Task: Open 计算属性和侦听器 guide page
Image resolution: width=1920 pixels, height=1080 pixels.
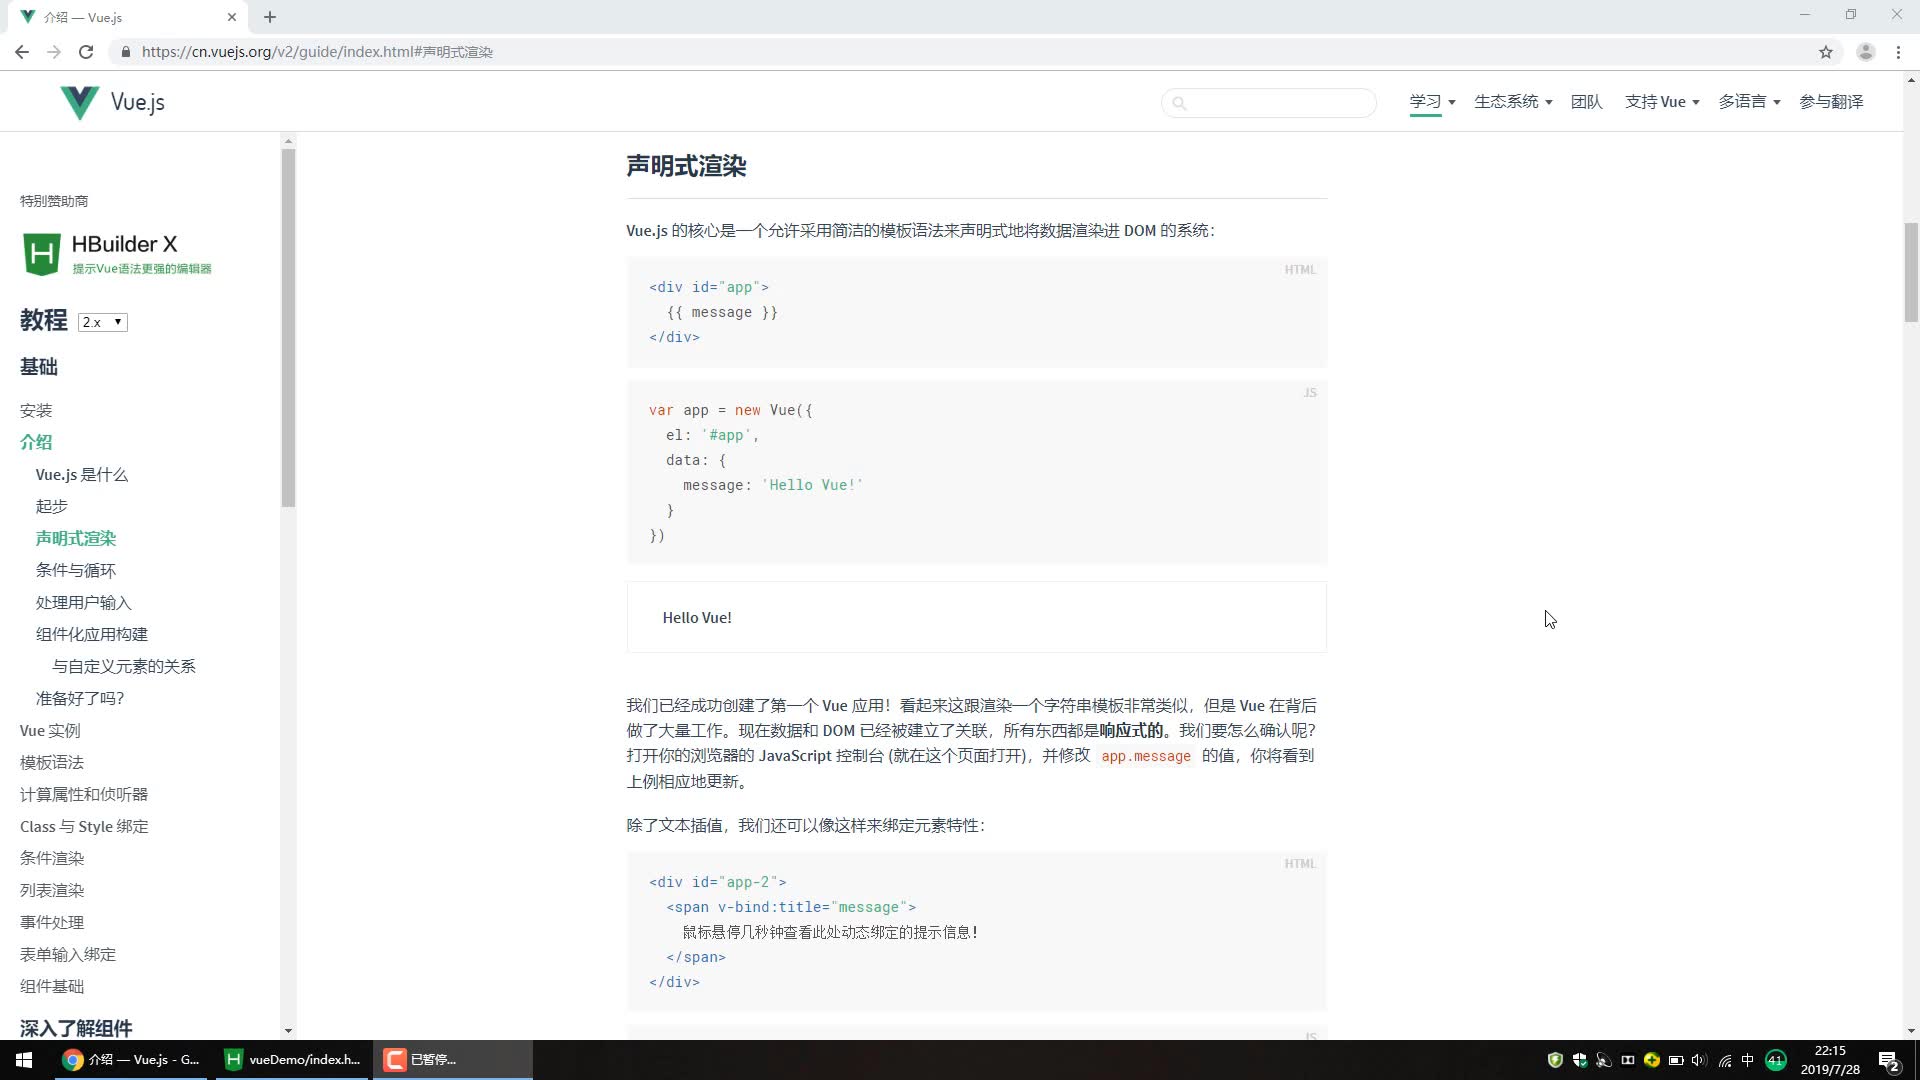Action: pyautogui.click(x=84, y=795)
